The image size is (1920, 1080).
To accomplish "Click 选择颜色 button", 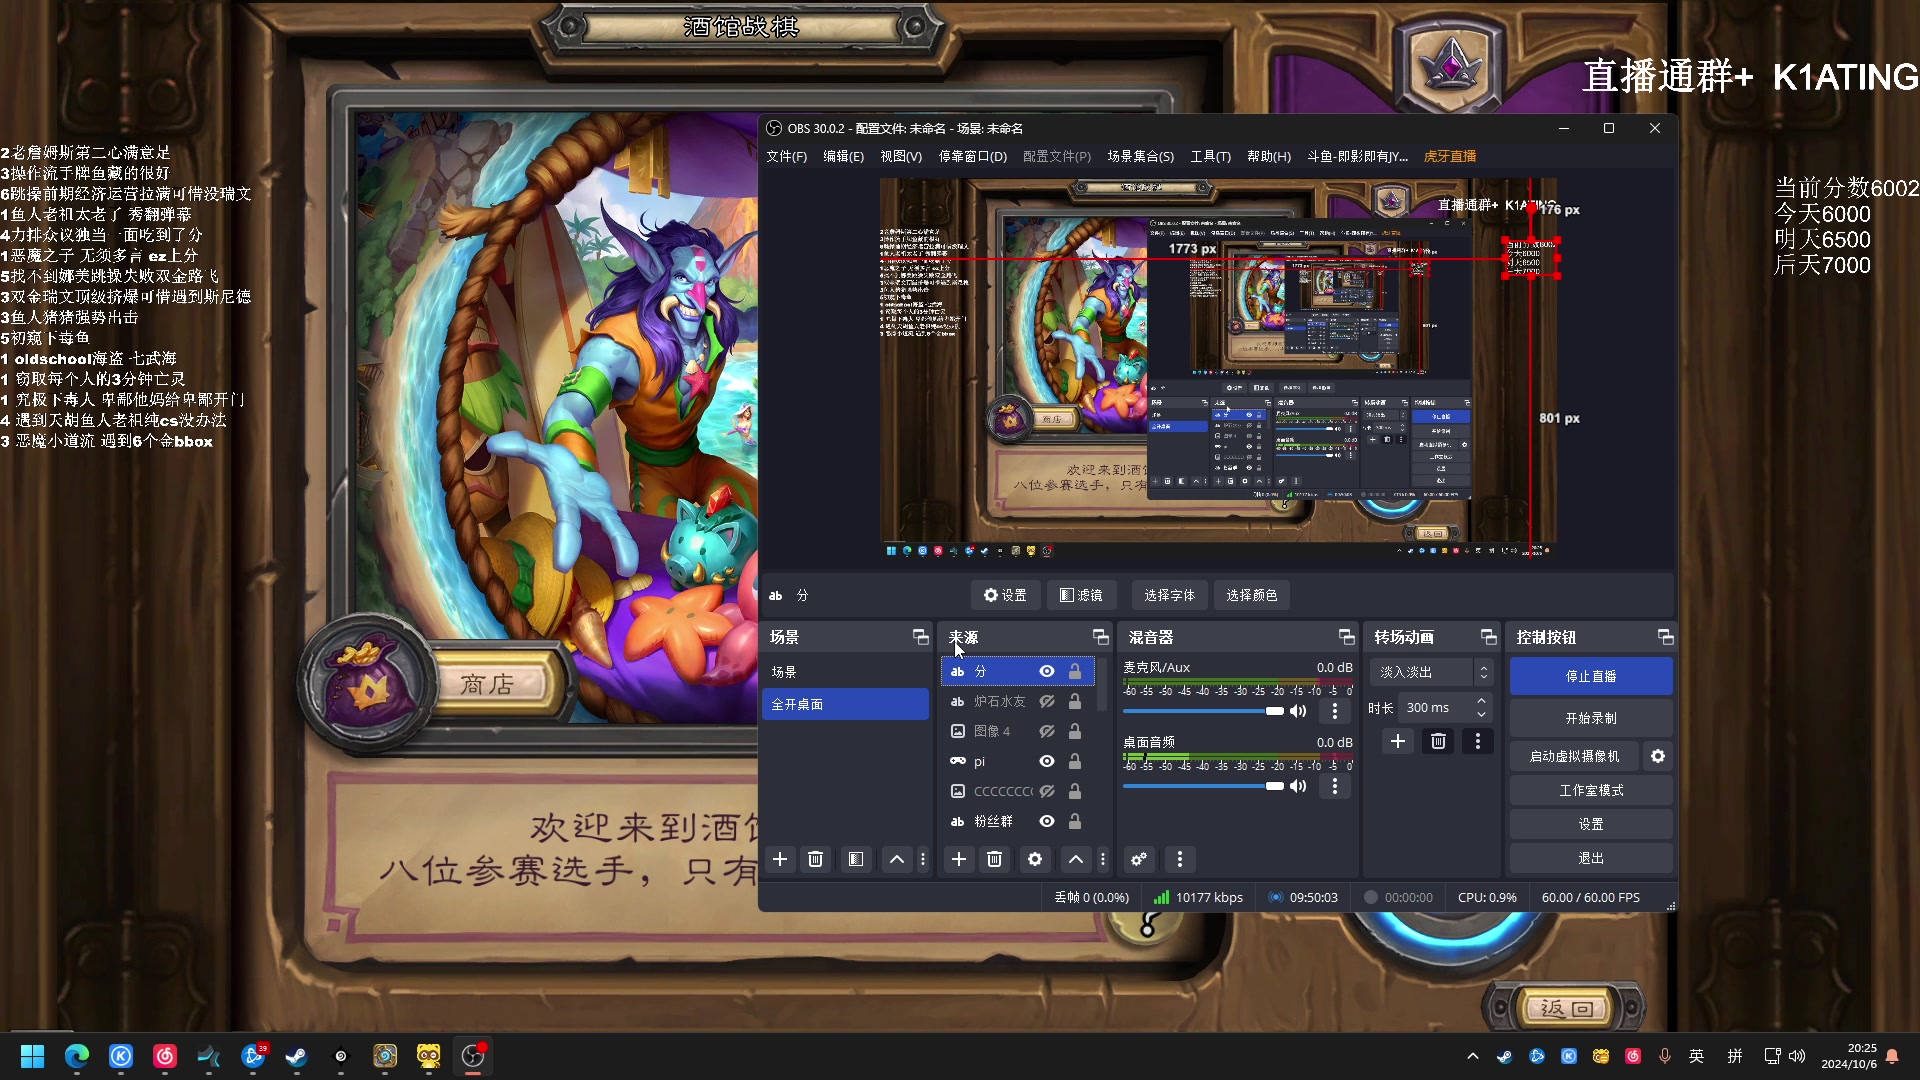I will (x=1251, y=595).
